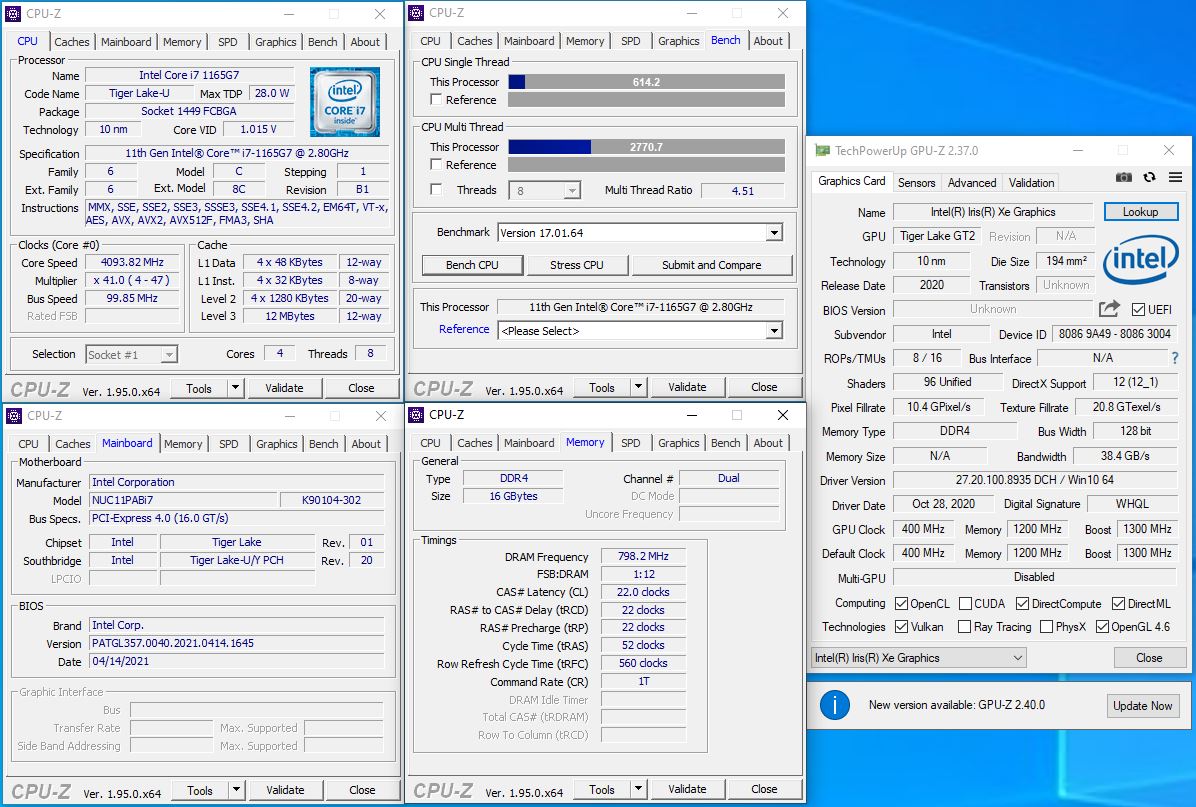Open GPU-Z hamburger menu
Screen dimensions: 1196x807
[1175, 177]
